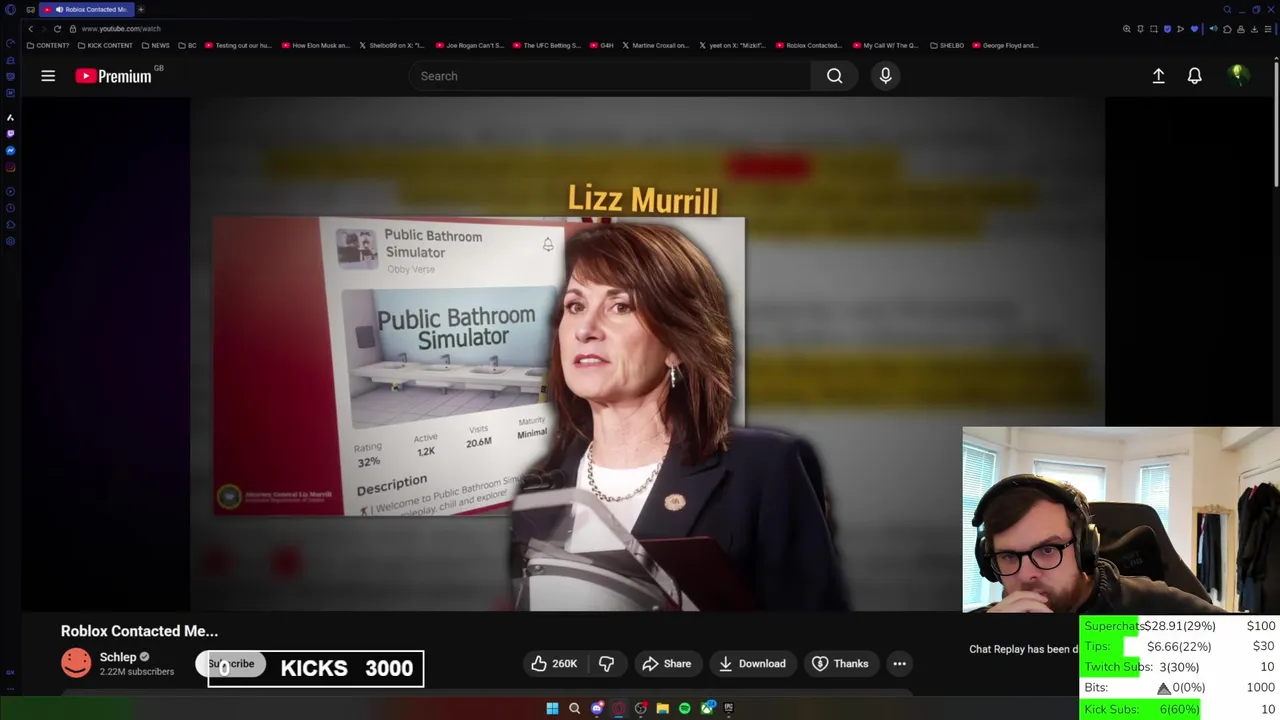The image size is (1280, 720).
Task: Select the Roblox Contacted Me browser tab
Action: point(89,9)
